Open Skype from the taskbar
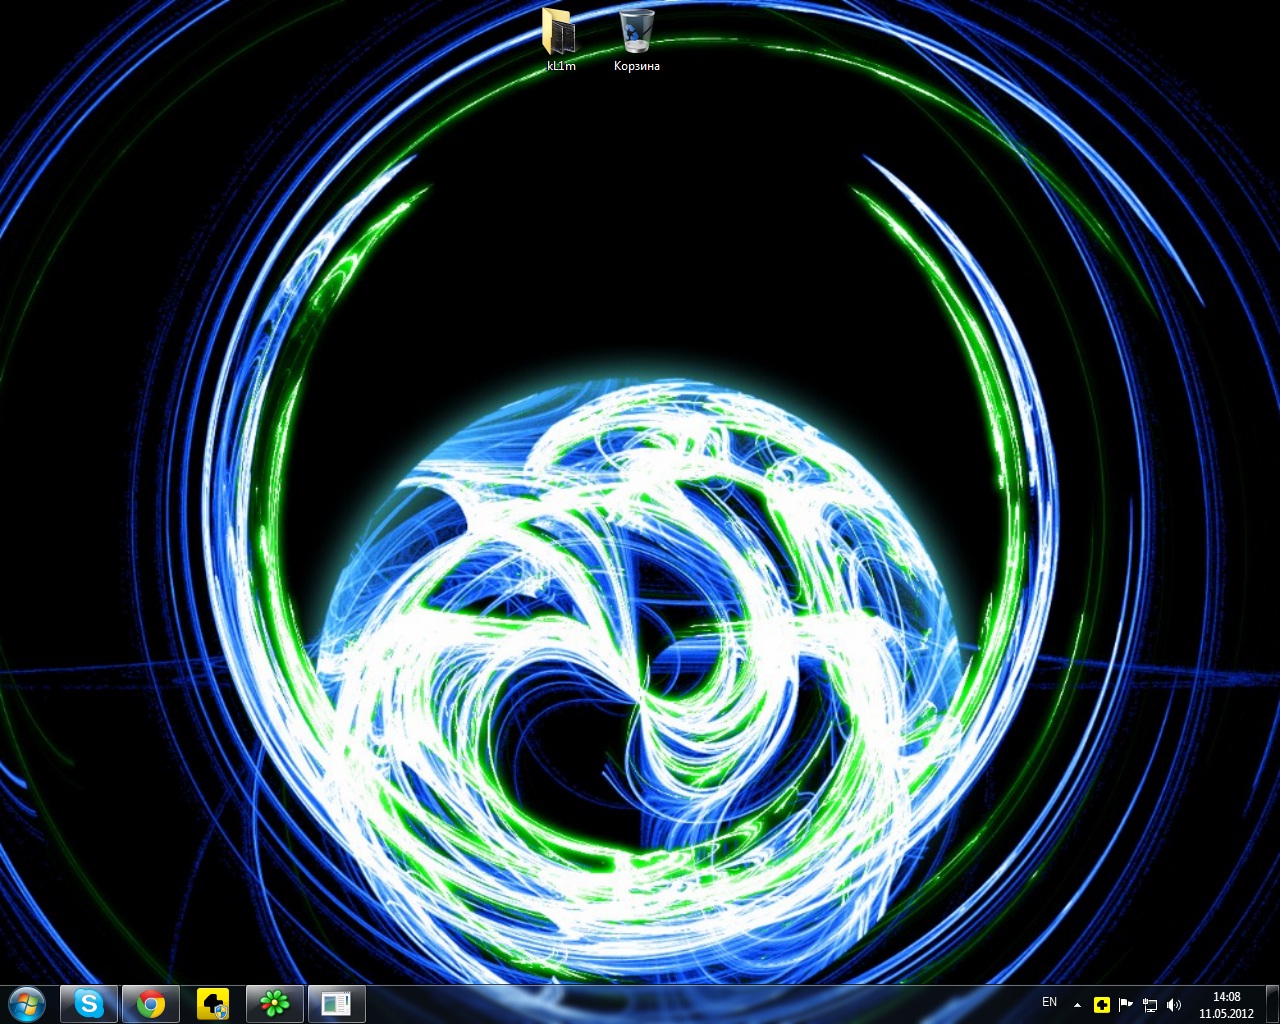The width and height of the screenshot is (1280, 1024). [89, 1003]
